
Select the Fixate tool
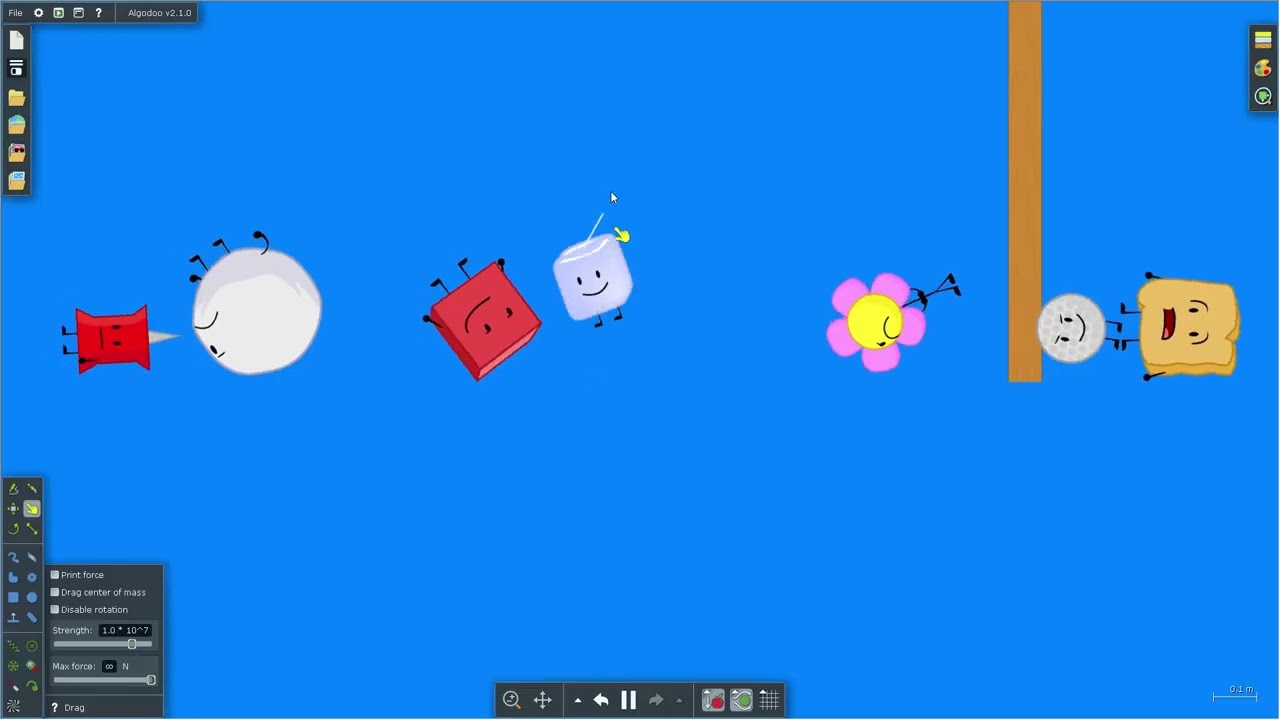32,646
